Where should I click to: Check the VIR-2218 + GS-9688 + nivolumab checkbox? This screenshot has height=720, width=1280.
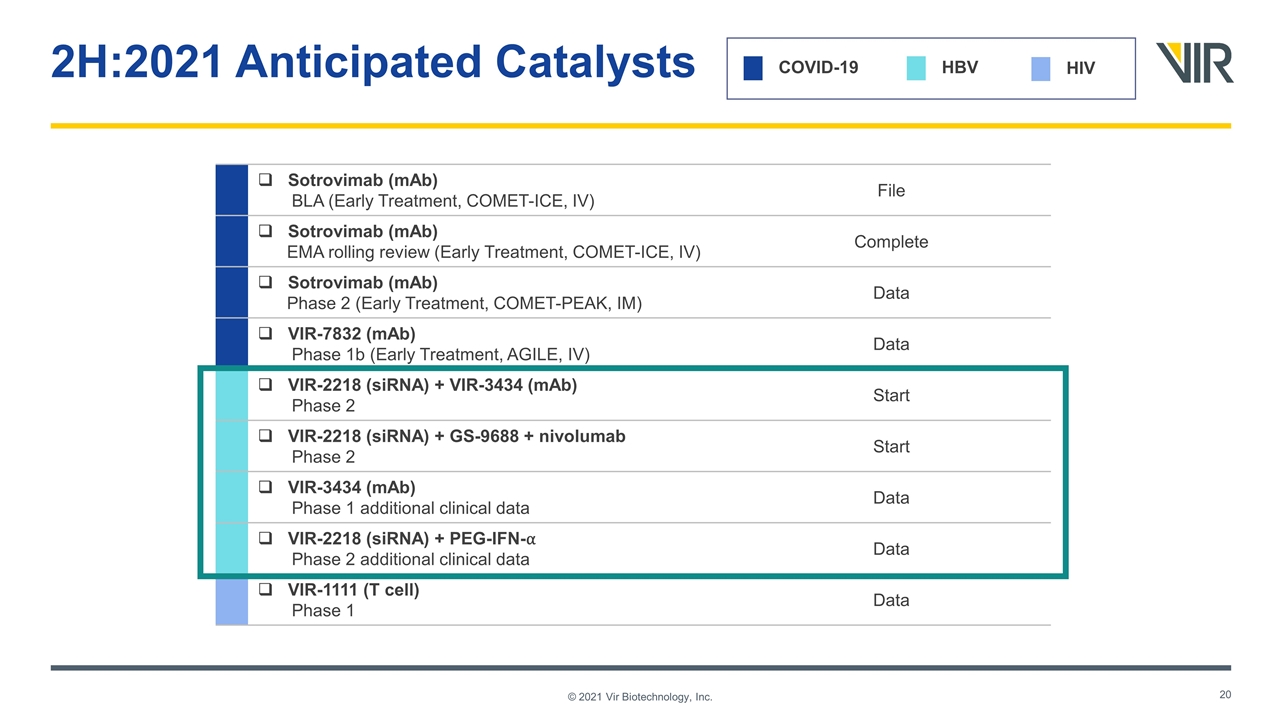(266, 437)
